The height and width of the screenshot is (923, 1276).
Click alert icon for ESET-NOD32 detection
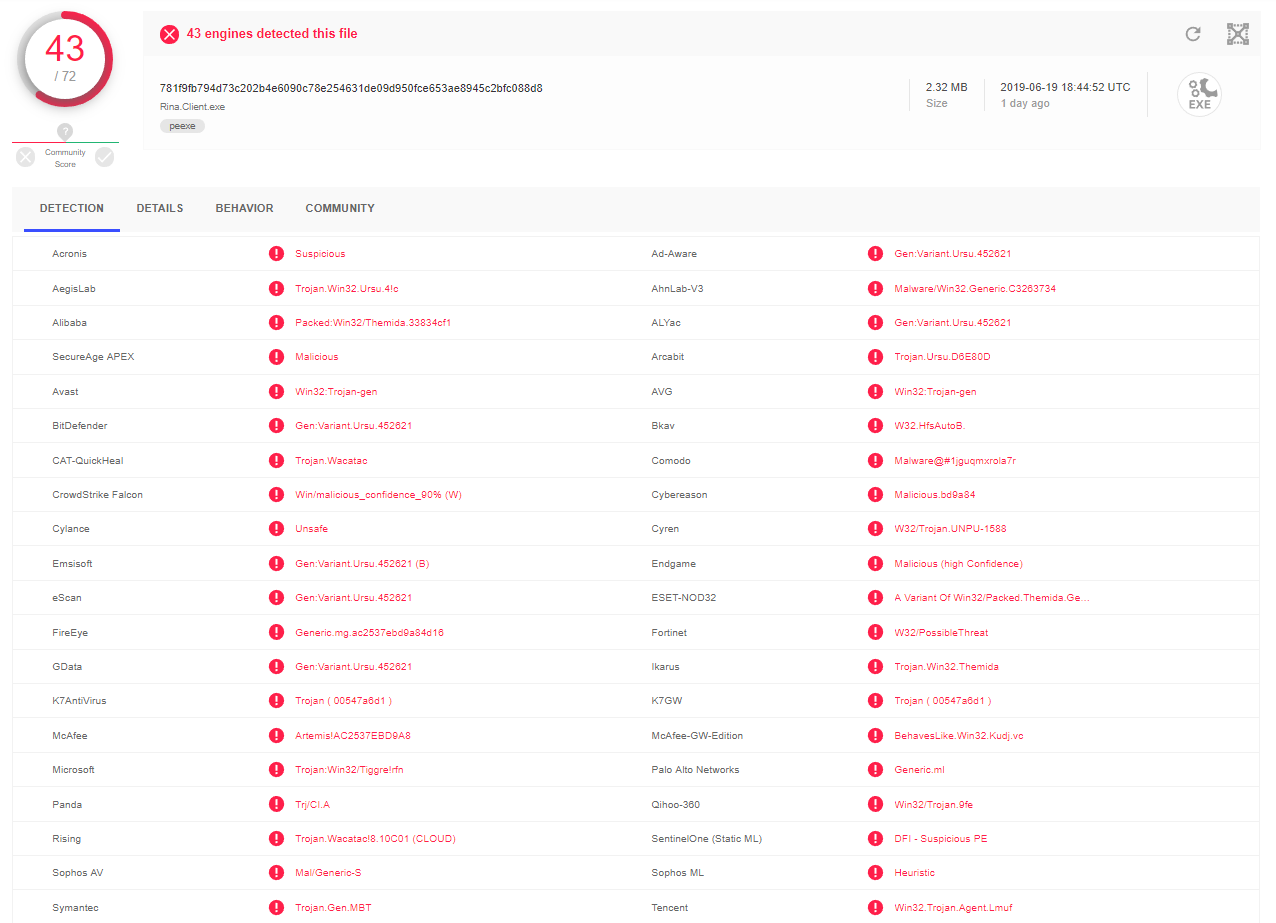point(875,598)
